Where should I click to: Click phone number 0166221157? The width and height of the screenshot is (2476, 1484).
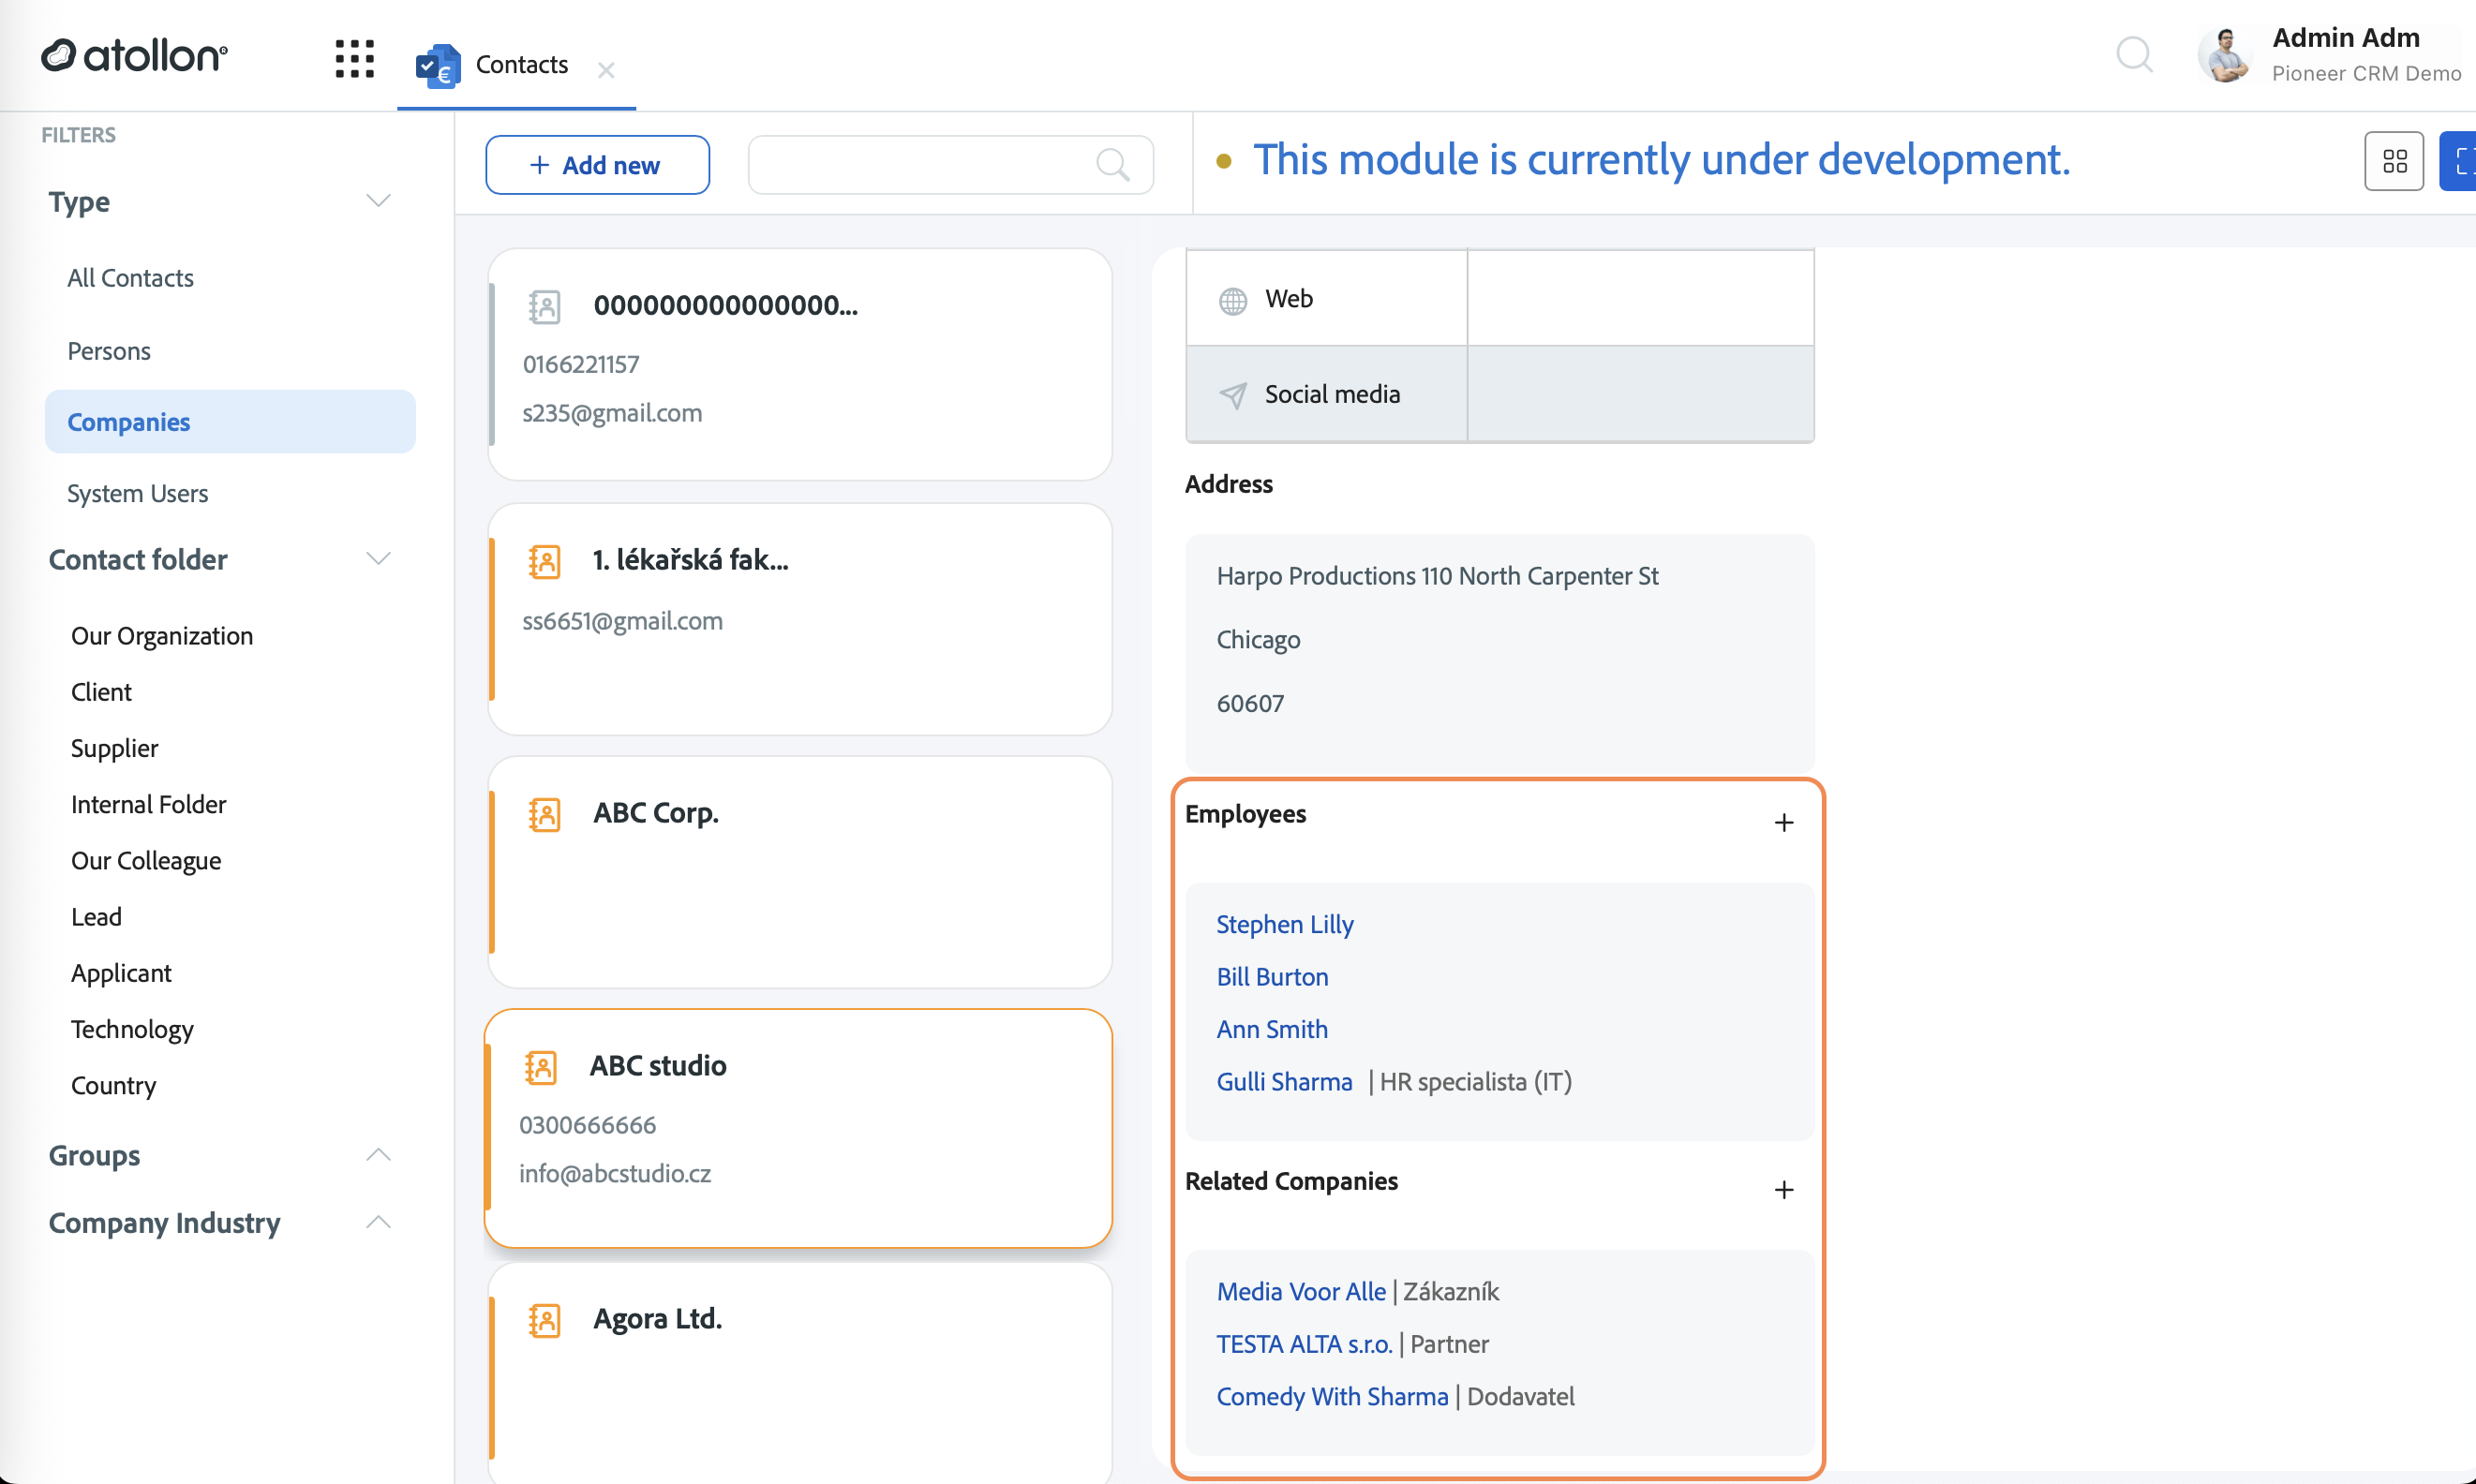click(x=580, y=364)
